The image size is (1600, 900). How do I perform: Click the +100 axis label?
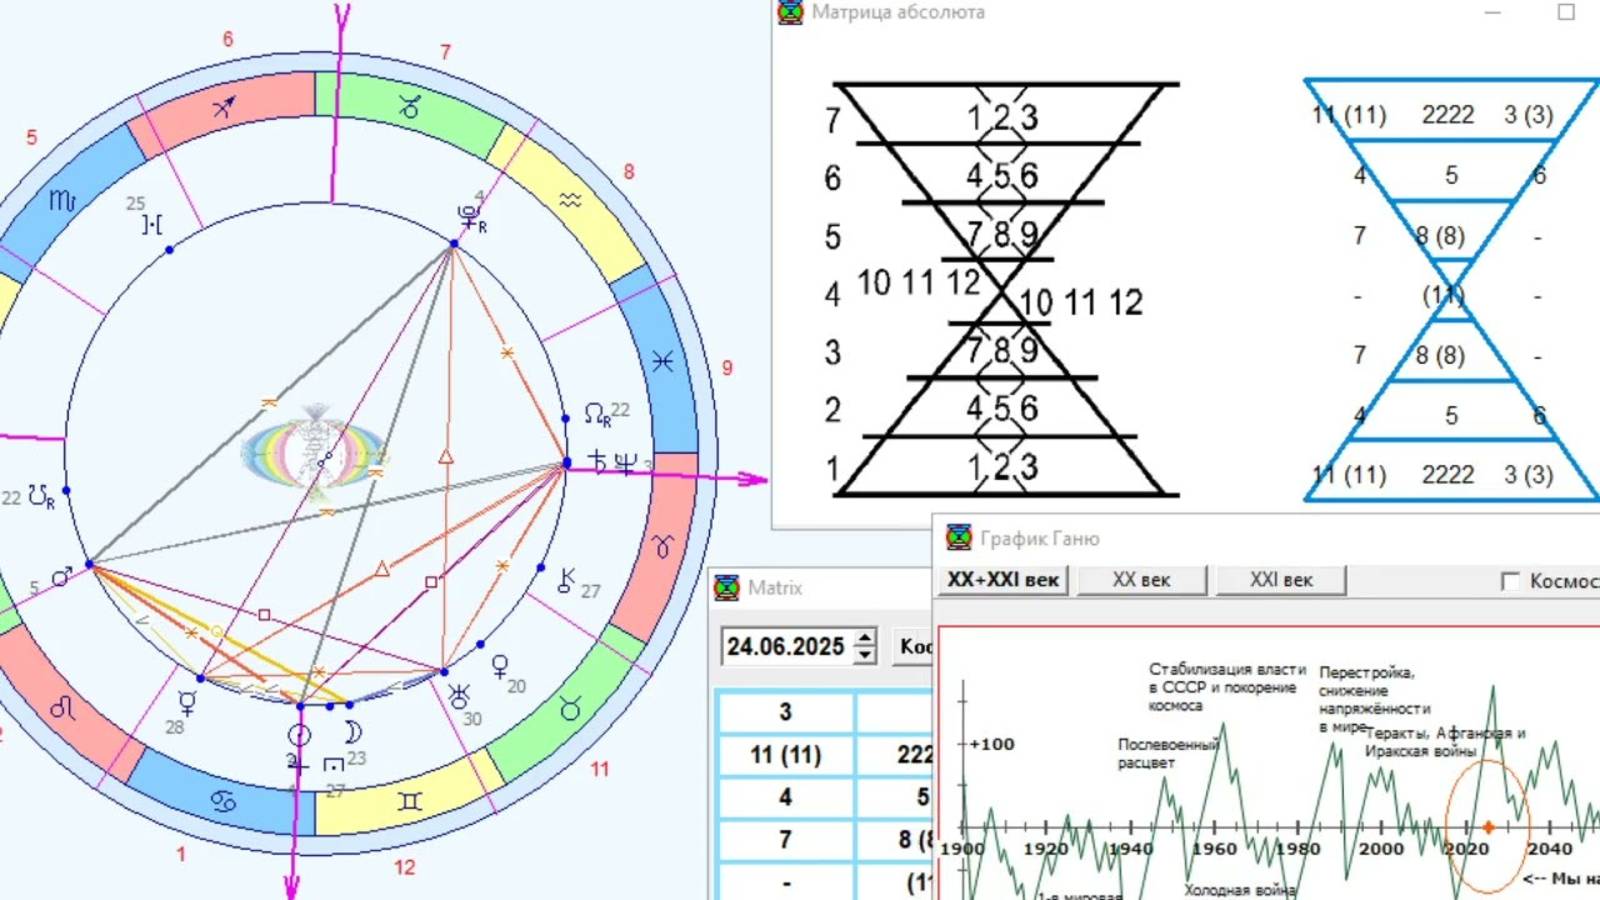pyautogui.click(x=991, y=744)
